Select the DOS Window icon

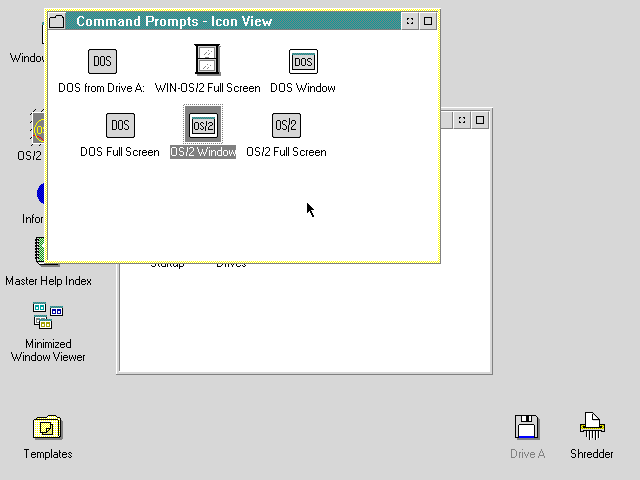(x=303, y=62)
